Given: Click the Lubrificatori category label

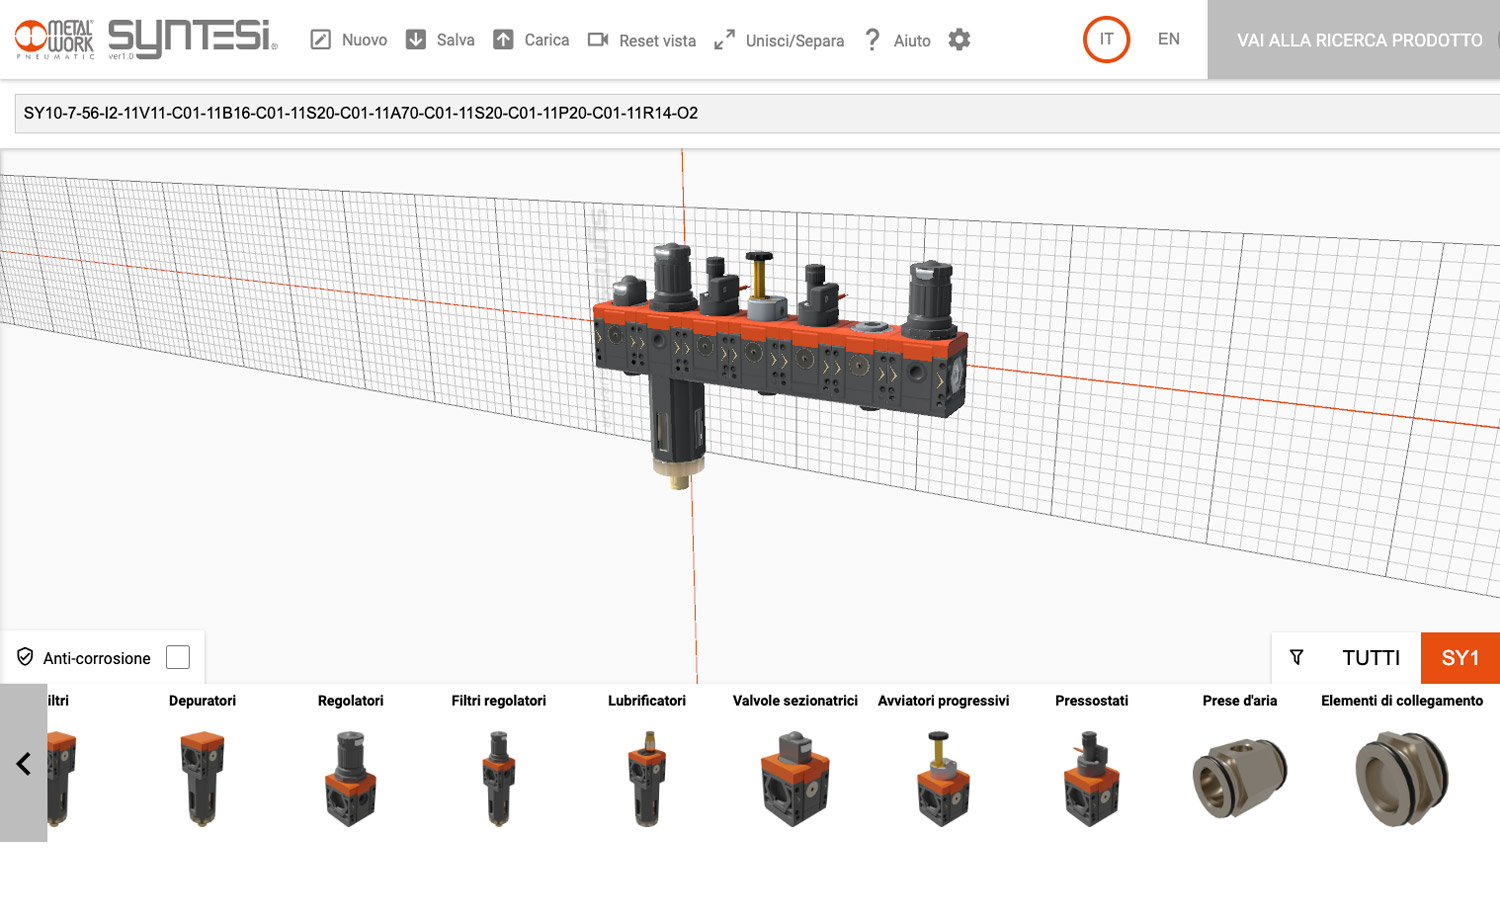Looking at the screenshot, I should (x=646, y=700).
